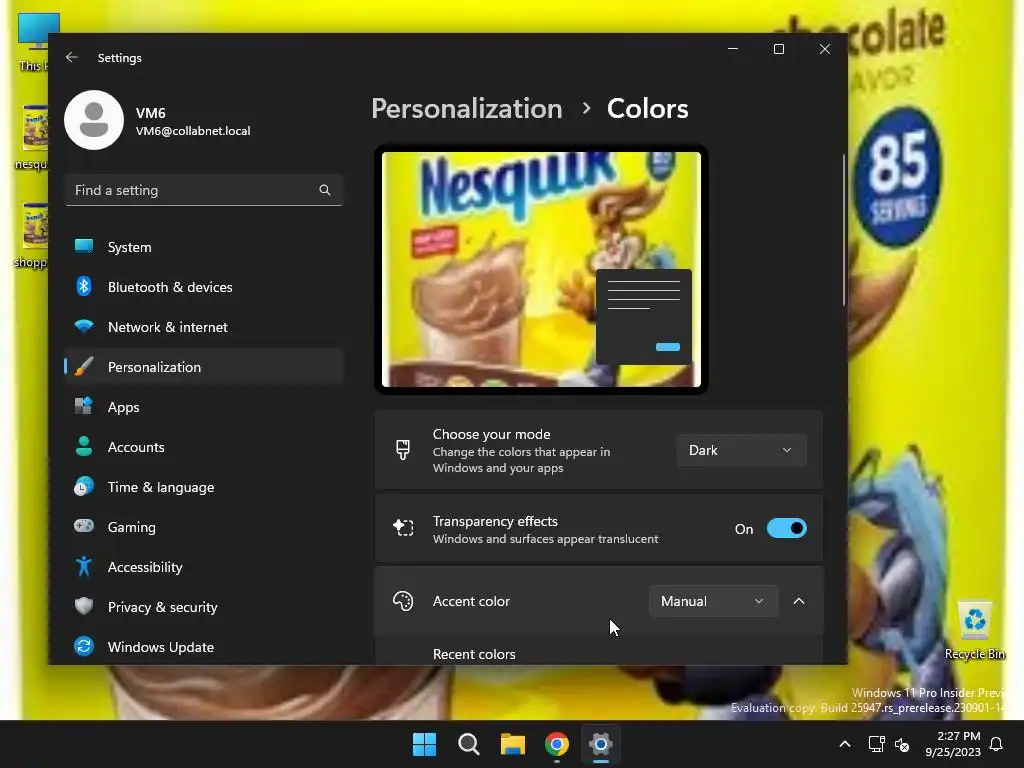Open File Explorer from taskbar
Screen dimensions: 1024x768
(x=513, y=744)
